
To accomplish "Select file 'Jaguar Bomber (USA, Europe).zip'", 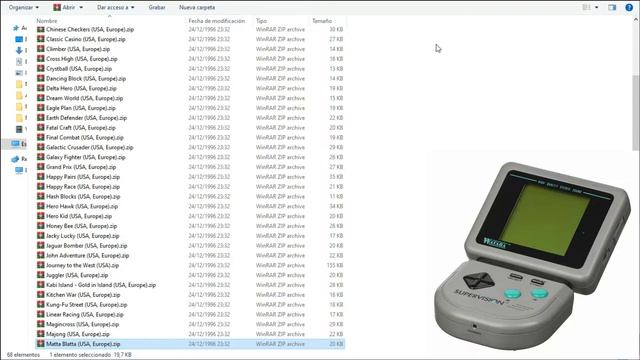I will [87, 245].
